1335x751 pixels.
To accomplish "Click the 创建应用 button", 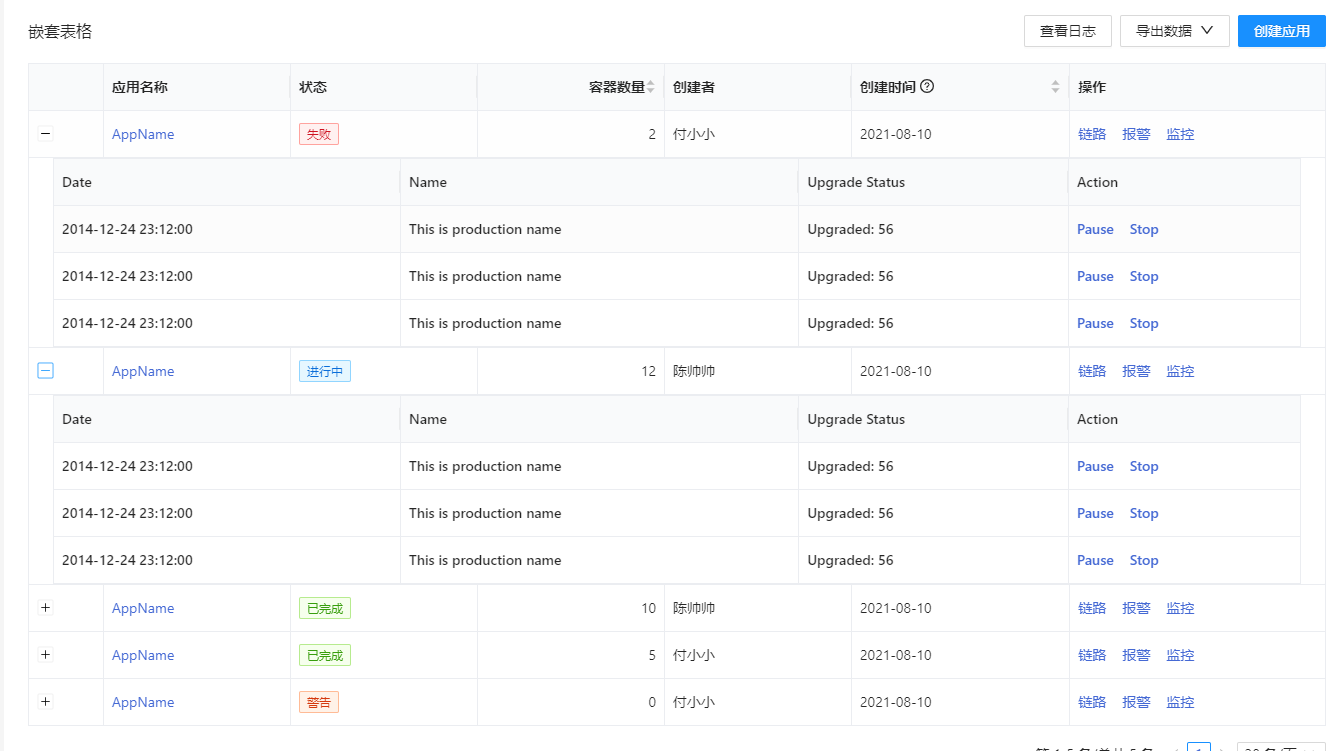I will coord(1281,30).
